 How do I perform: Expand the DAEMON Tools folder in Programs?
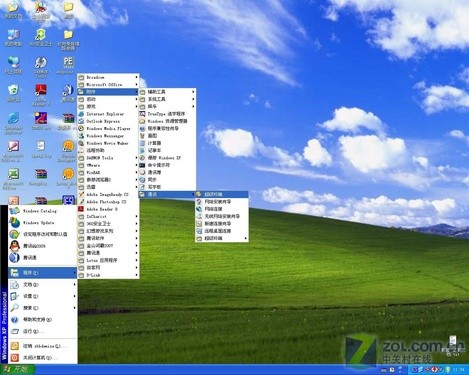(x=108, y=158)
